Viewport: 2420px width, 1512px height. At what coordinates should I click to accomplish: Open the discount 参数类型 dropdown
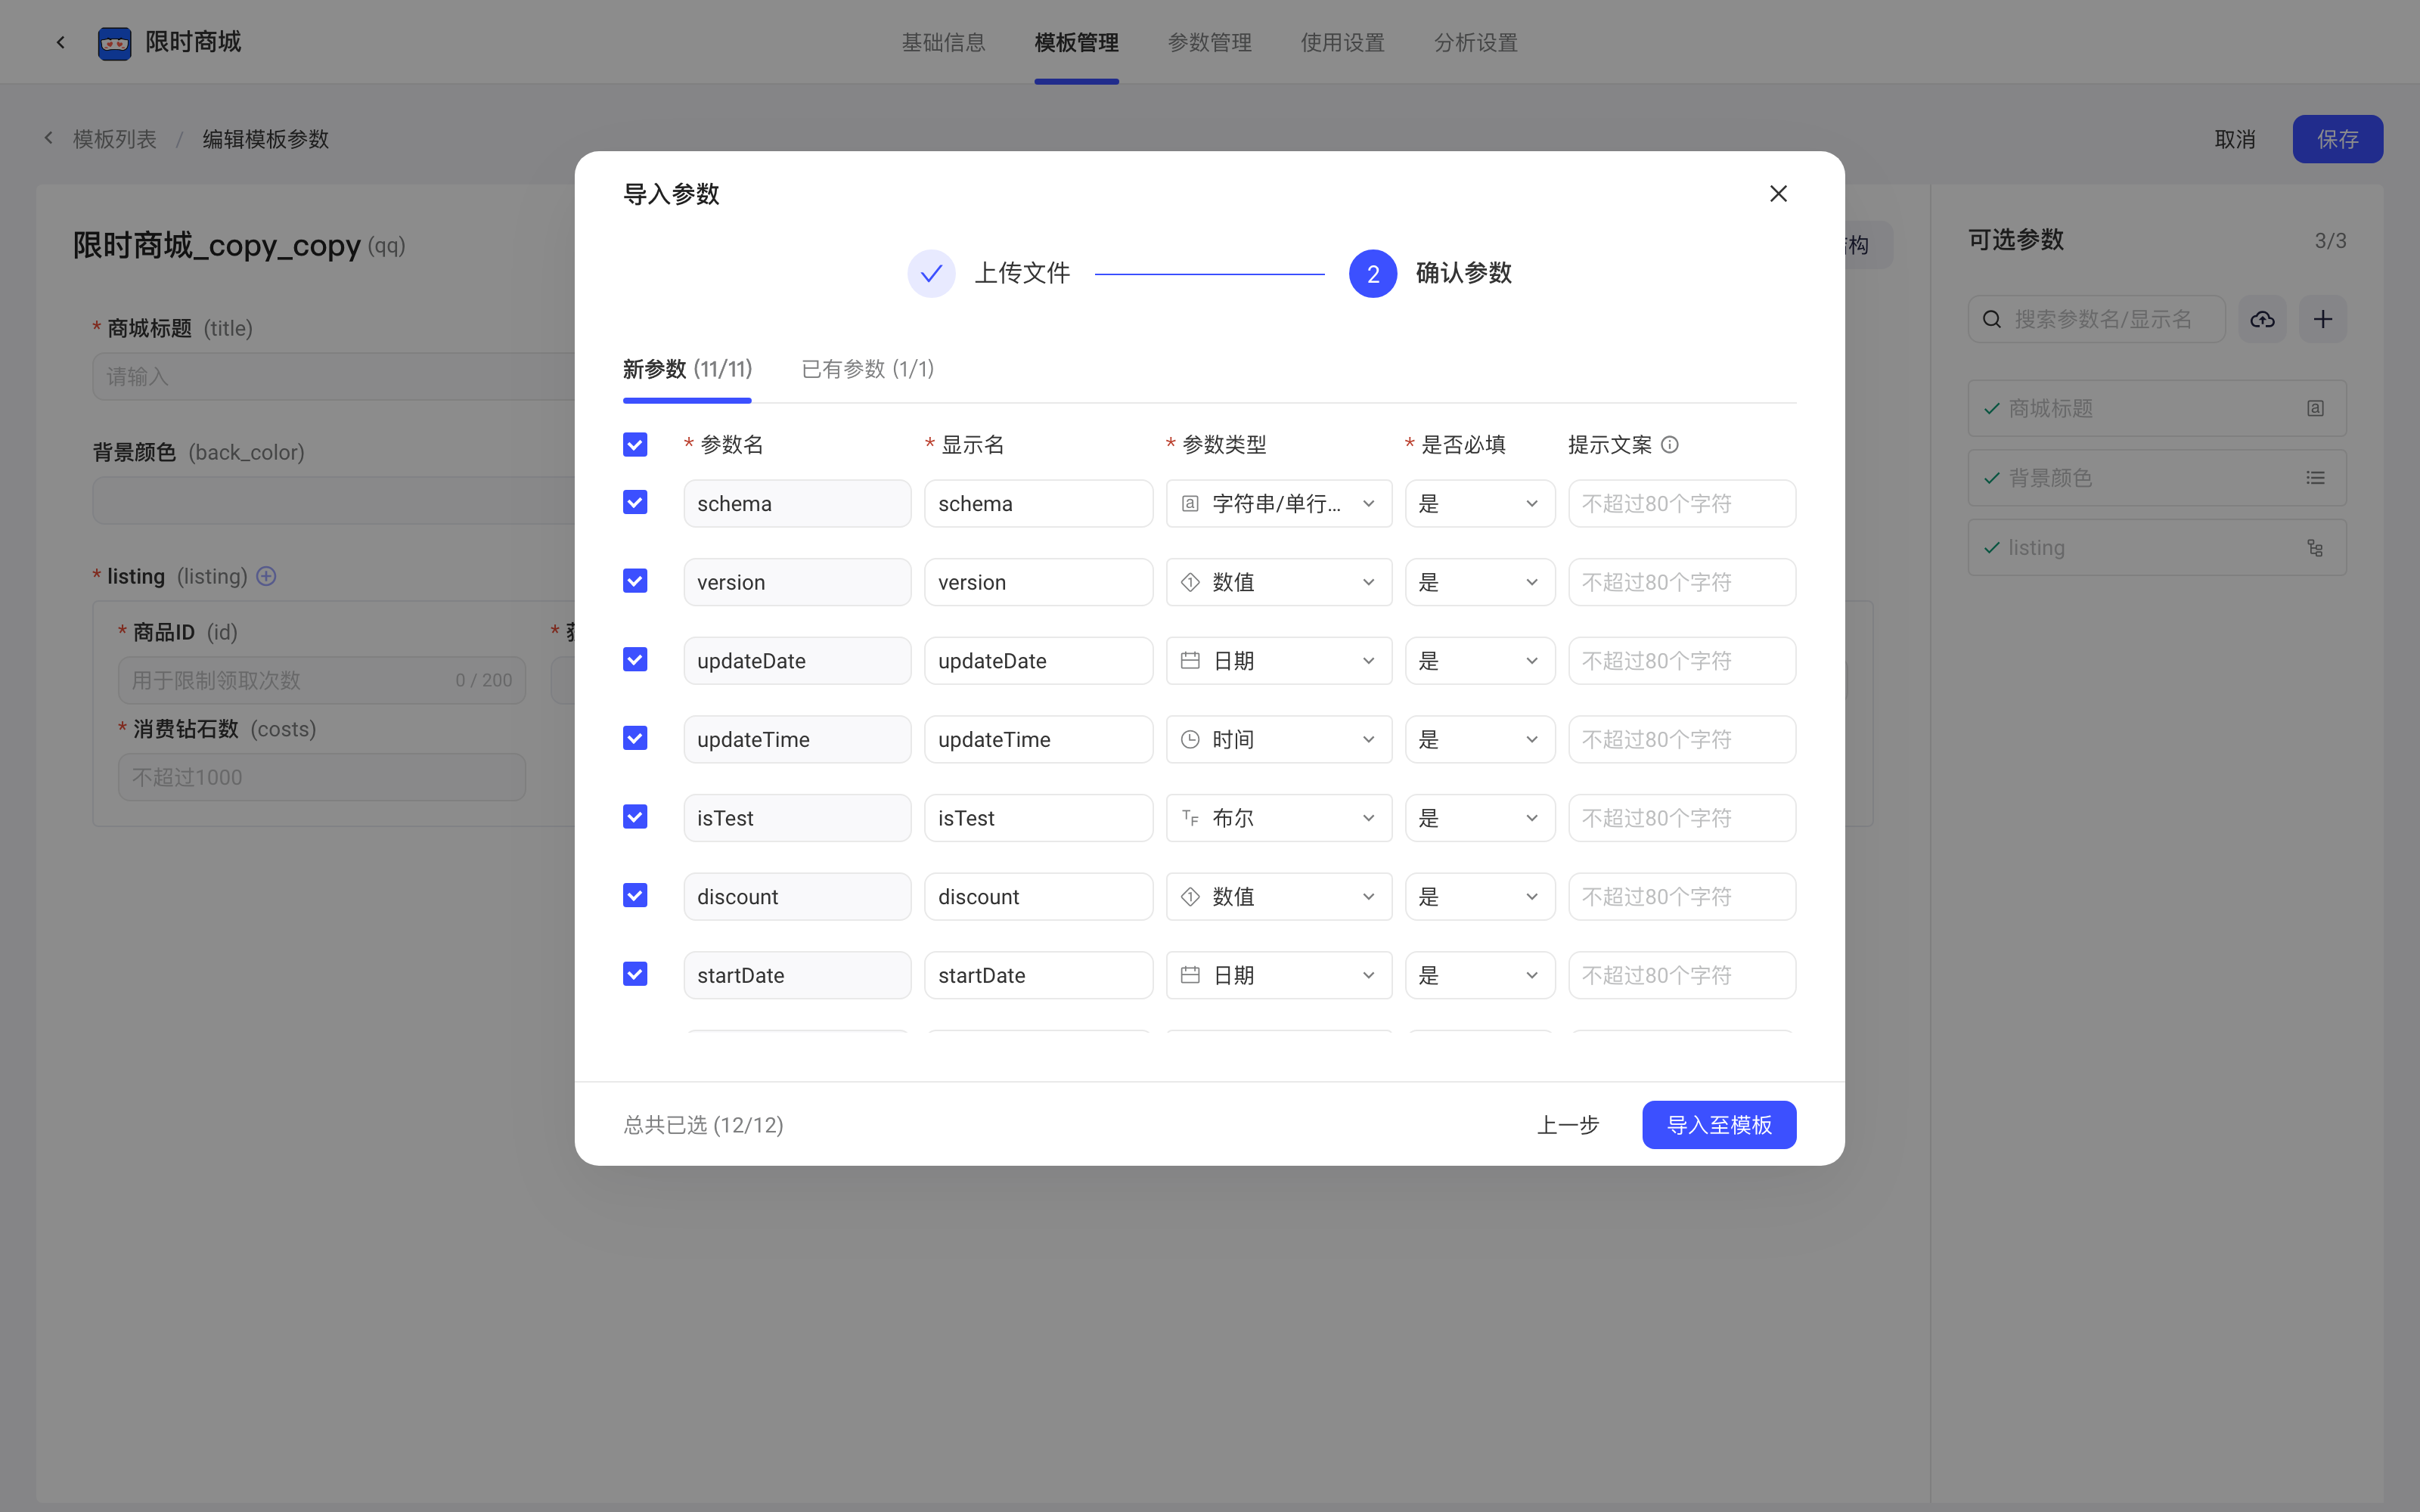click(x=1279, y=897)
